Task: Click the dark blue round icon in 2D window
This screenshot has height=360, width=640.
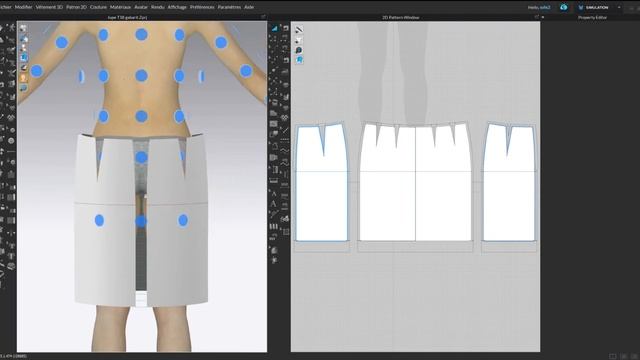Action: (x=299, y=50)
